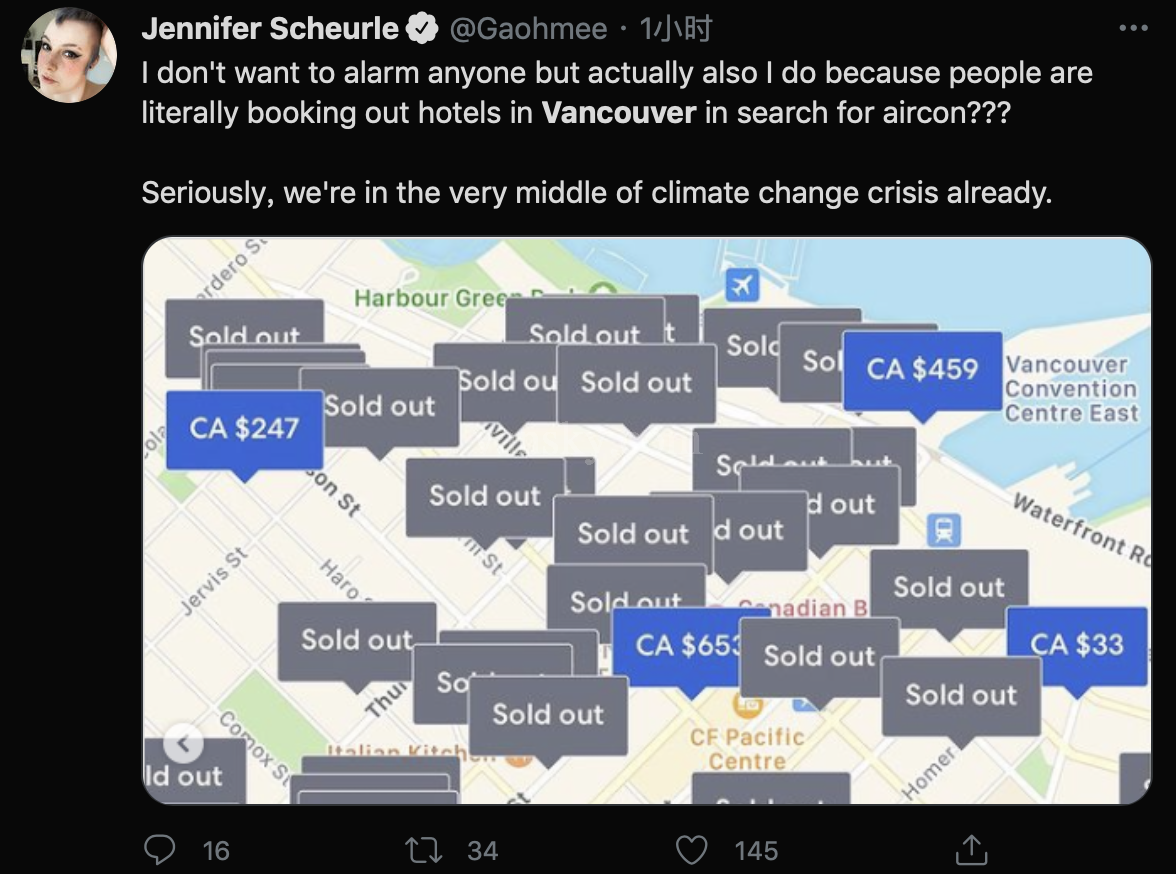This screenshot has height=874, width=1176.
Task: Click Vancouver Convention Centre East label
Action: coord(1071,389)
